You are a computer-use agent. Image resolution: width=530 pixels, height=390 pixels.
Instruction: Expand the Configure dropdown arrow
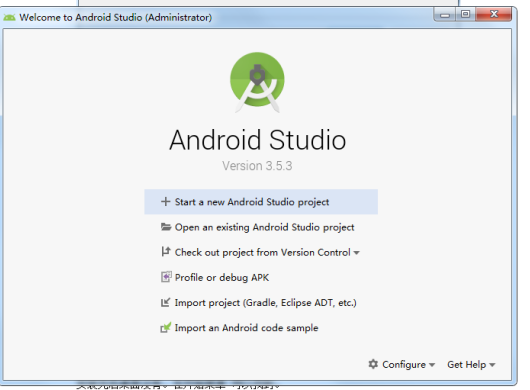coord(432,365)
